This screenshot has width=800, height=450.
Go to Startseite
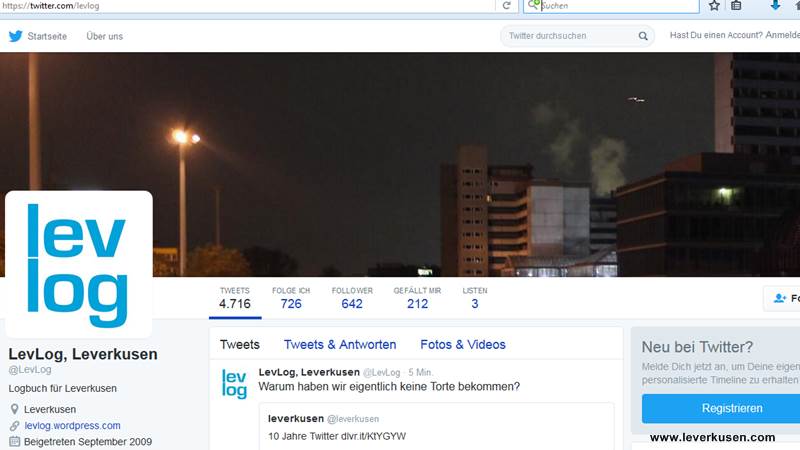(47, 36)
